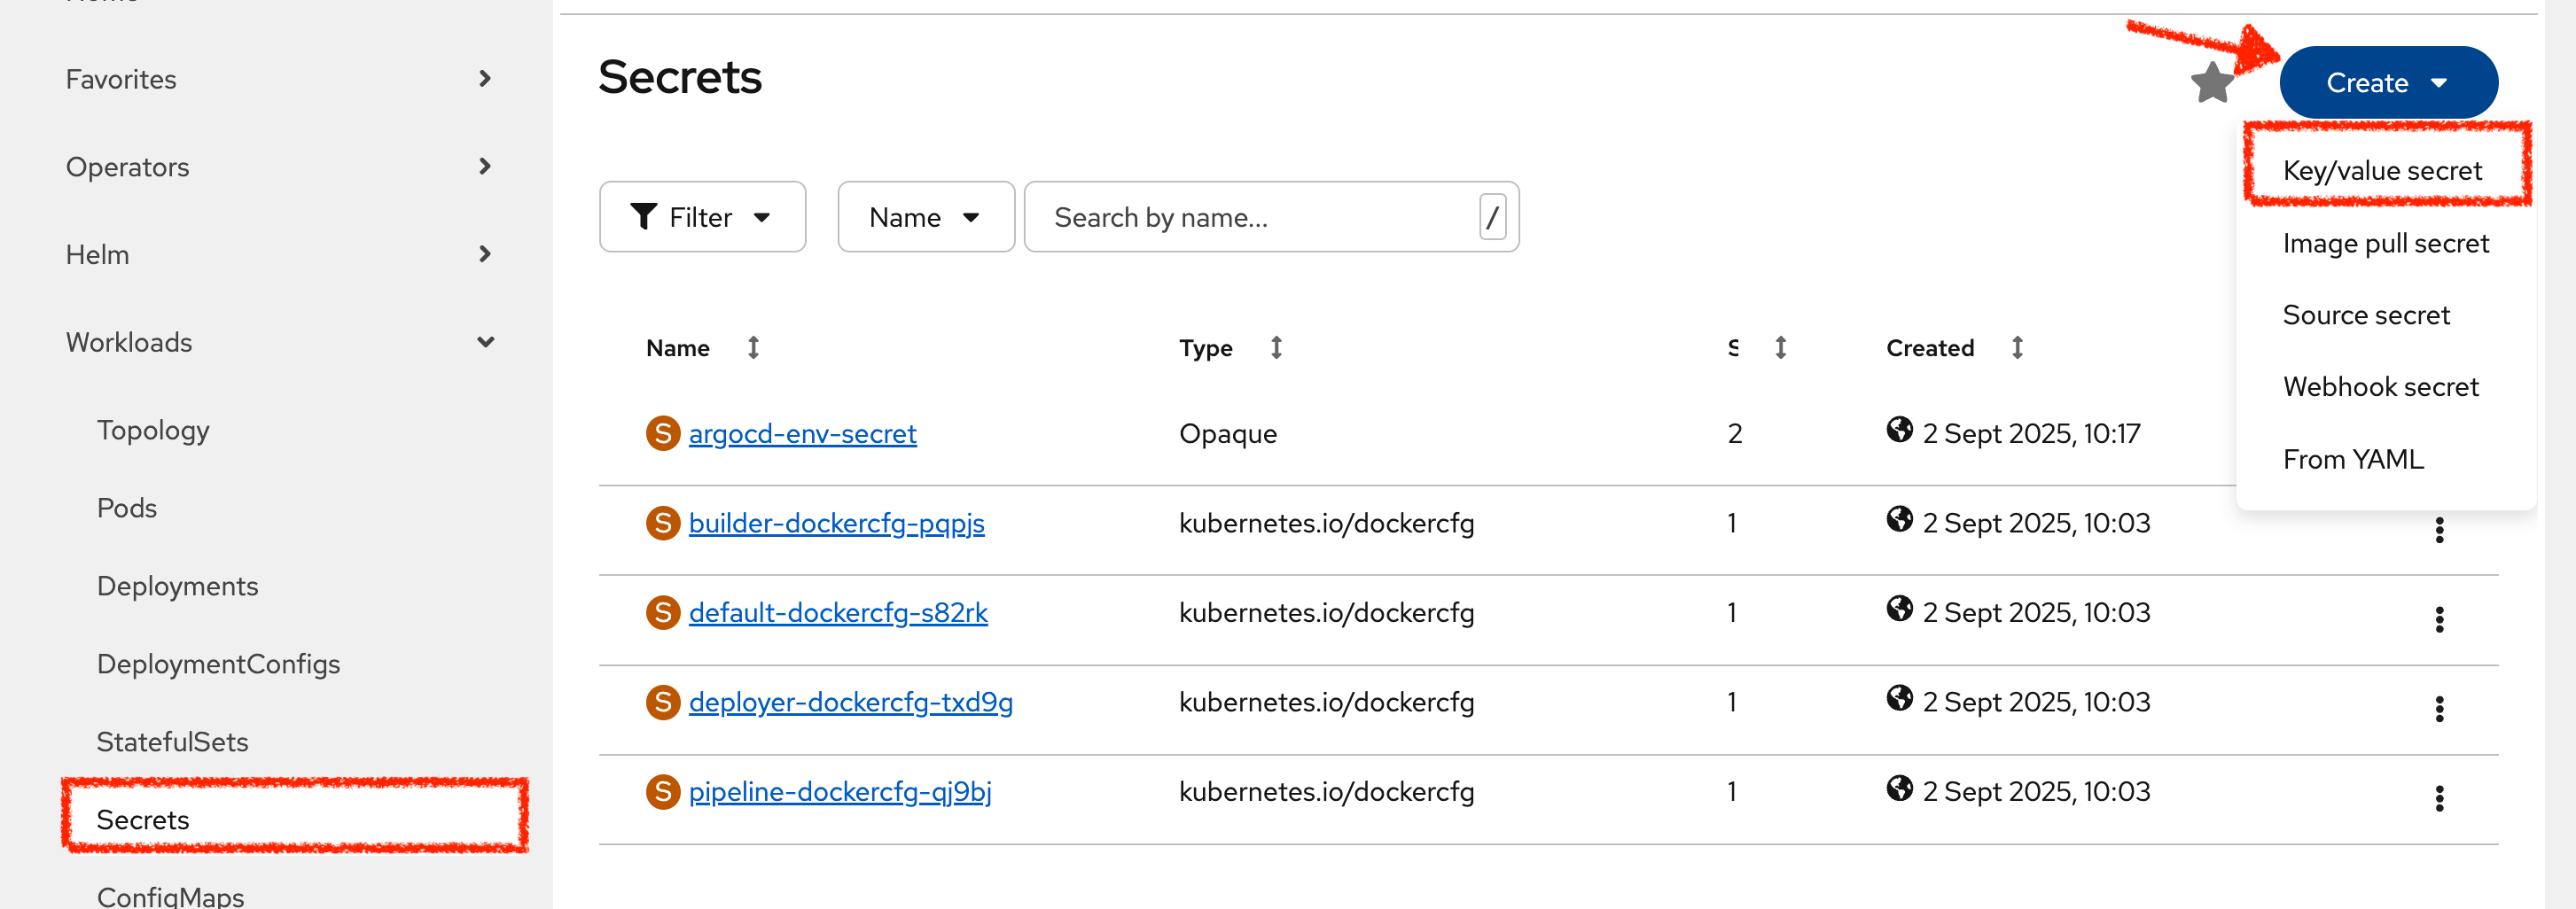Choose From YAML in the Create menu
Screen dimensions: 2576x909
[x=2353, y=458]
